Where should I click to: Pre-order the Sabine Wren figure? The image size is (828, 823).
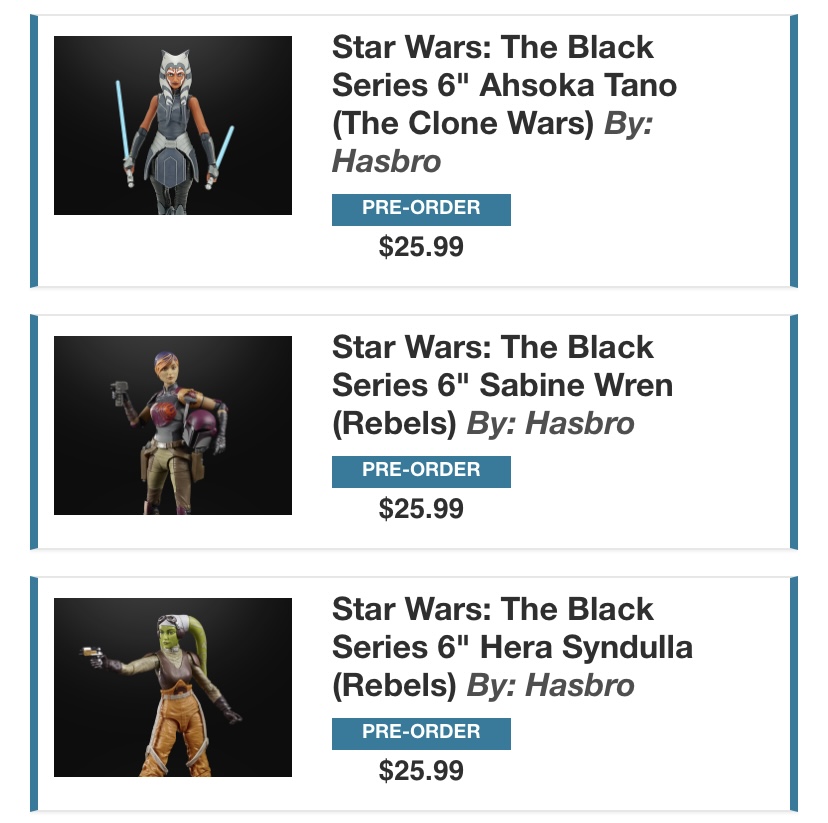point(421,471)
